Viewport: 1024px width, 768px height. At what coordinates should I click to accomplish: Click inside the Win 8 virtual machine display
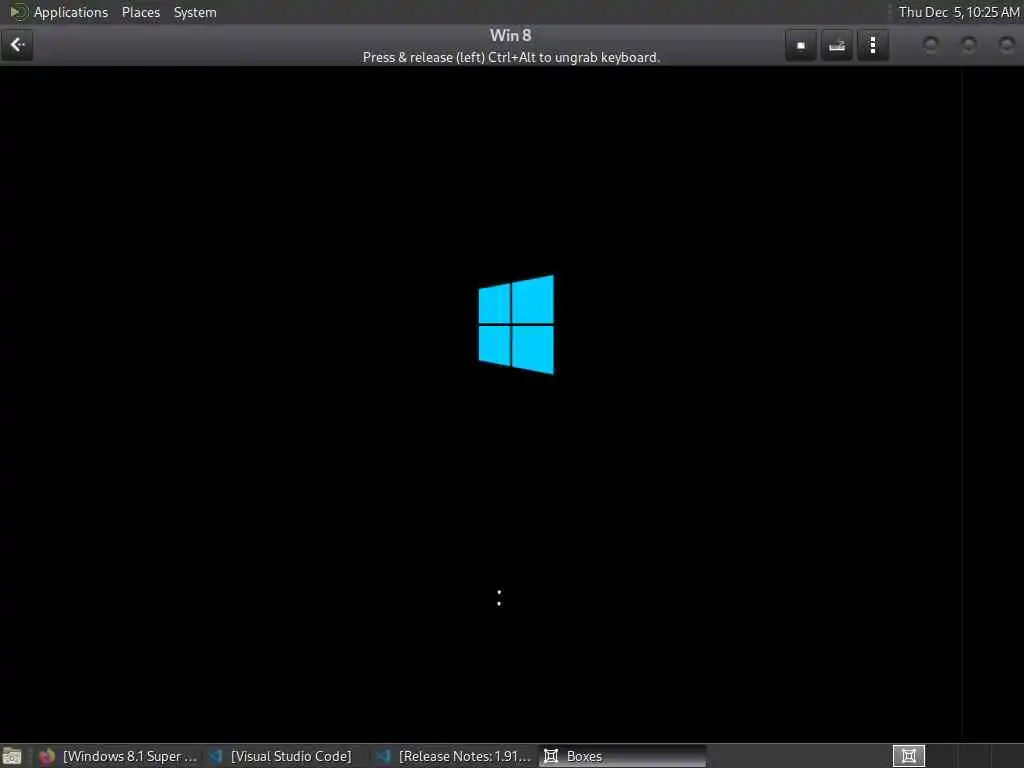point(512,404)
